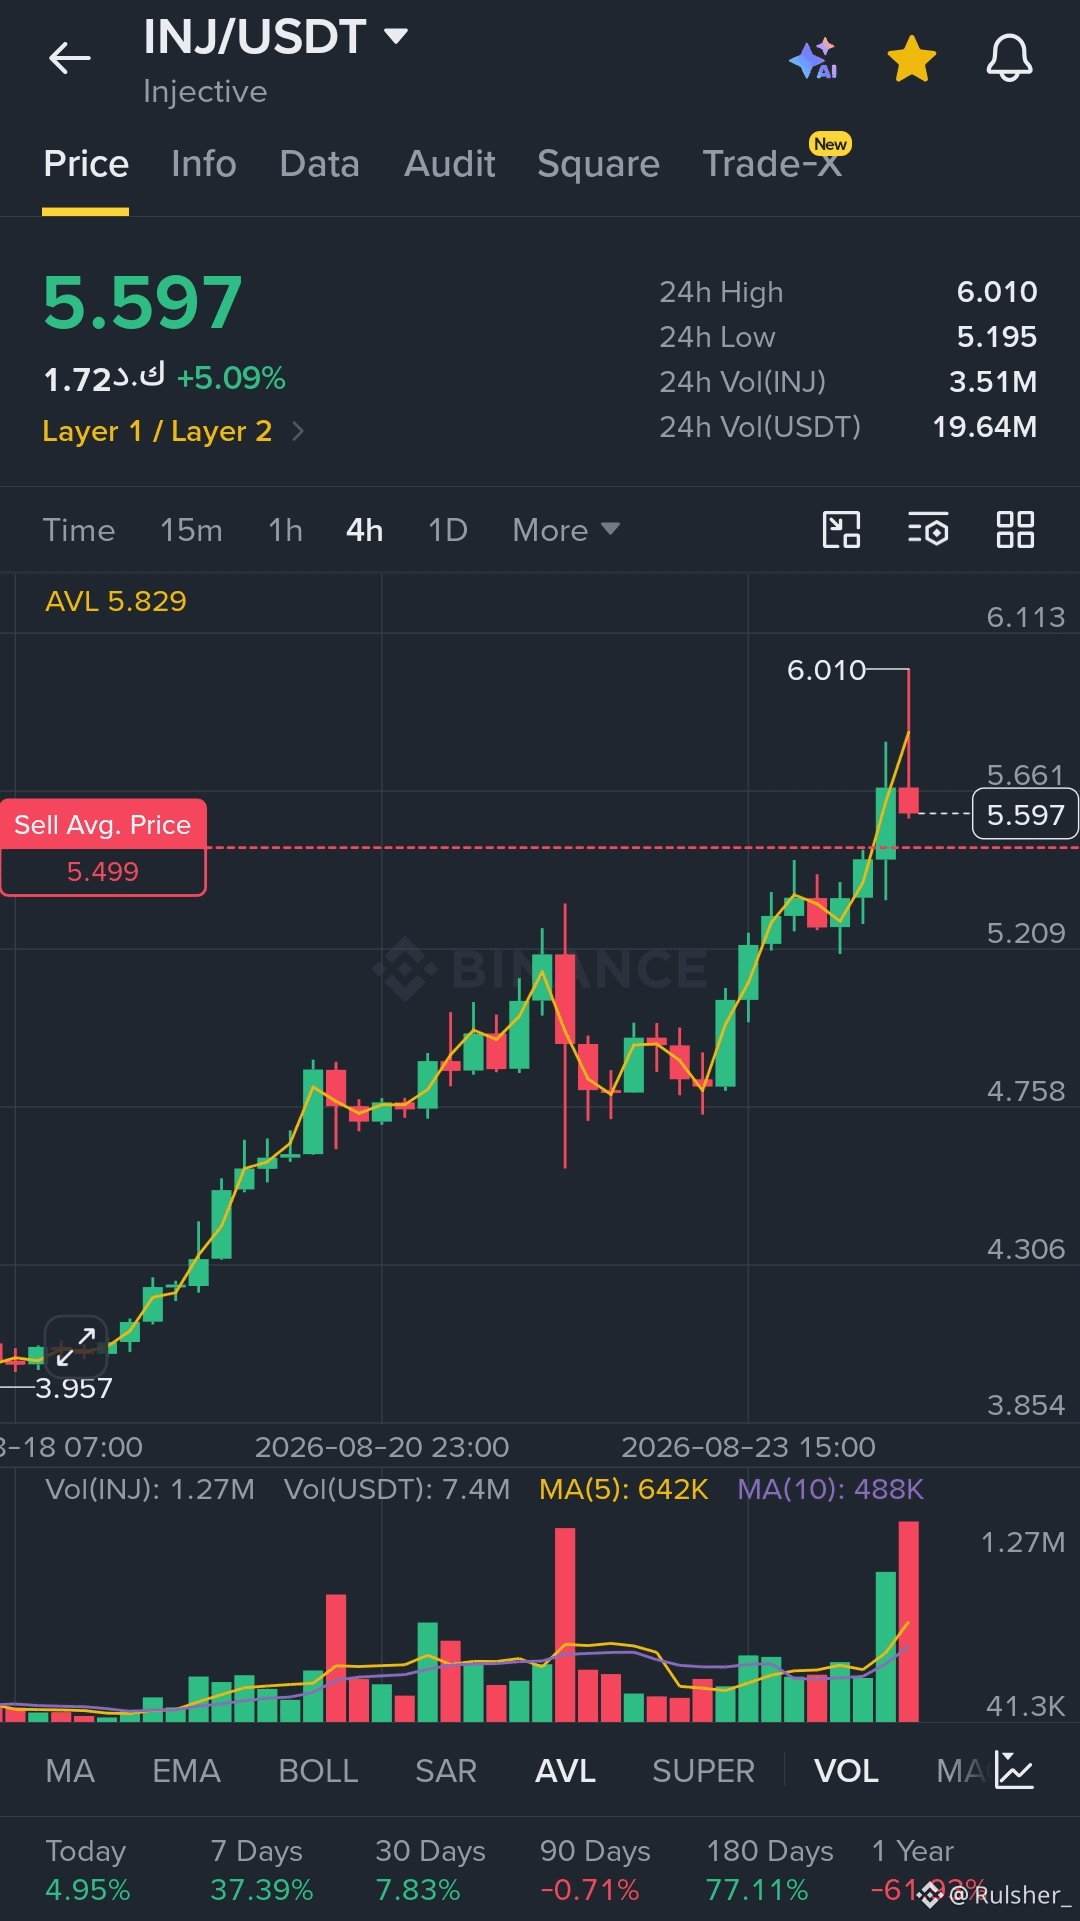The width and height of the screenshot is (1080, 1921).
Task: Enable the SUPER indicator
Action: click(x=703, y=1771)
